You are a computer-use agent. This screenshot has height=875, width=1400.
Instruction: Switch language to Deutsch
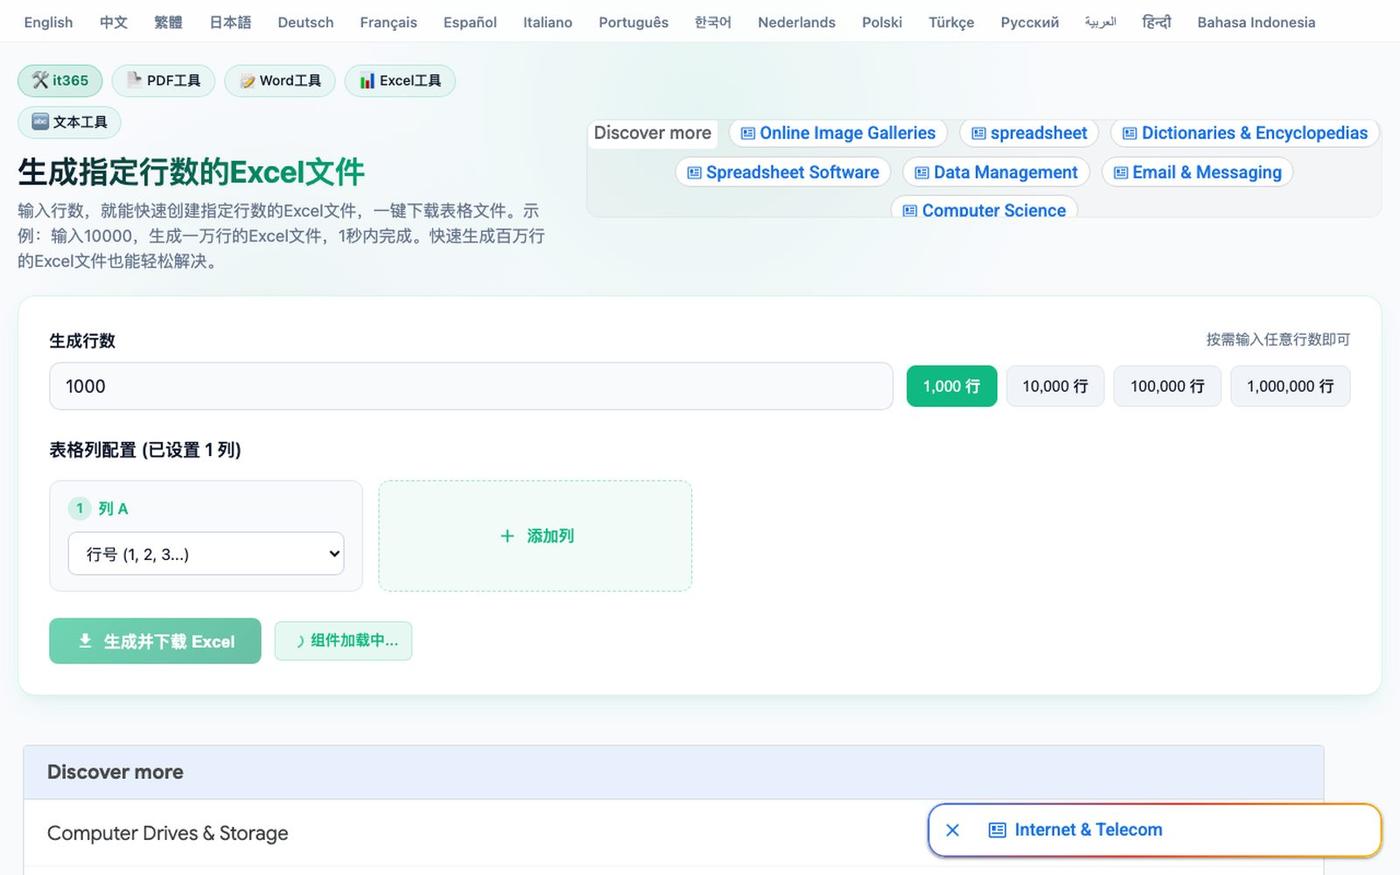(x=306, y=22)
